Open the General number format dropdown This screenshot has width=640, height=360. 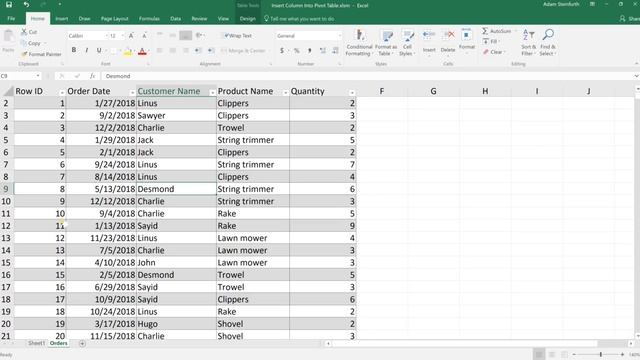pos(340,36)
